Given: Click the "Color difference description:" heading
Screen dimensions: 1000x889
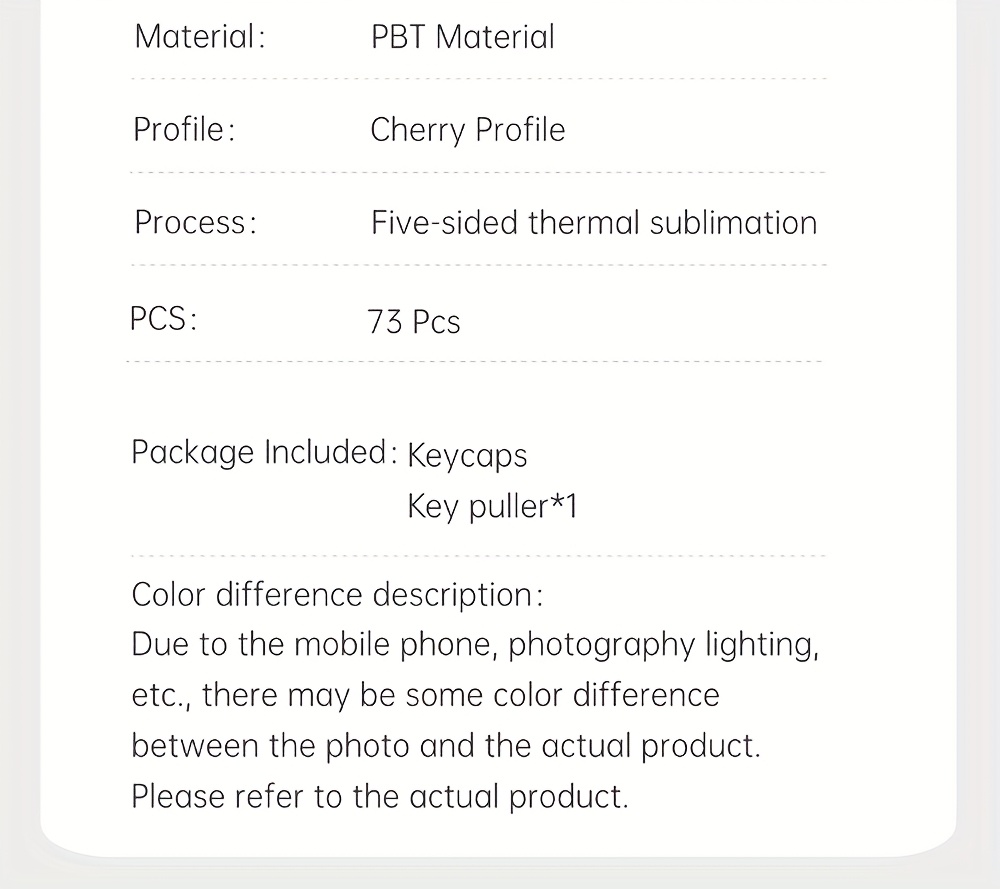Looking at the screenshot, I should (x=337, y=594).
